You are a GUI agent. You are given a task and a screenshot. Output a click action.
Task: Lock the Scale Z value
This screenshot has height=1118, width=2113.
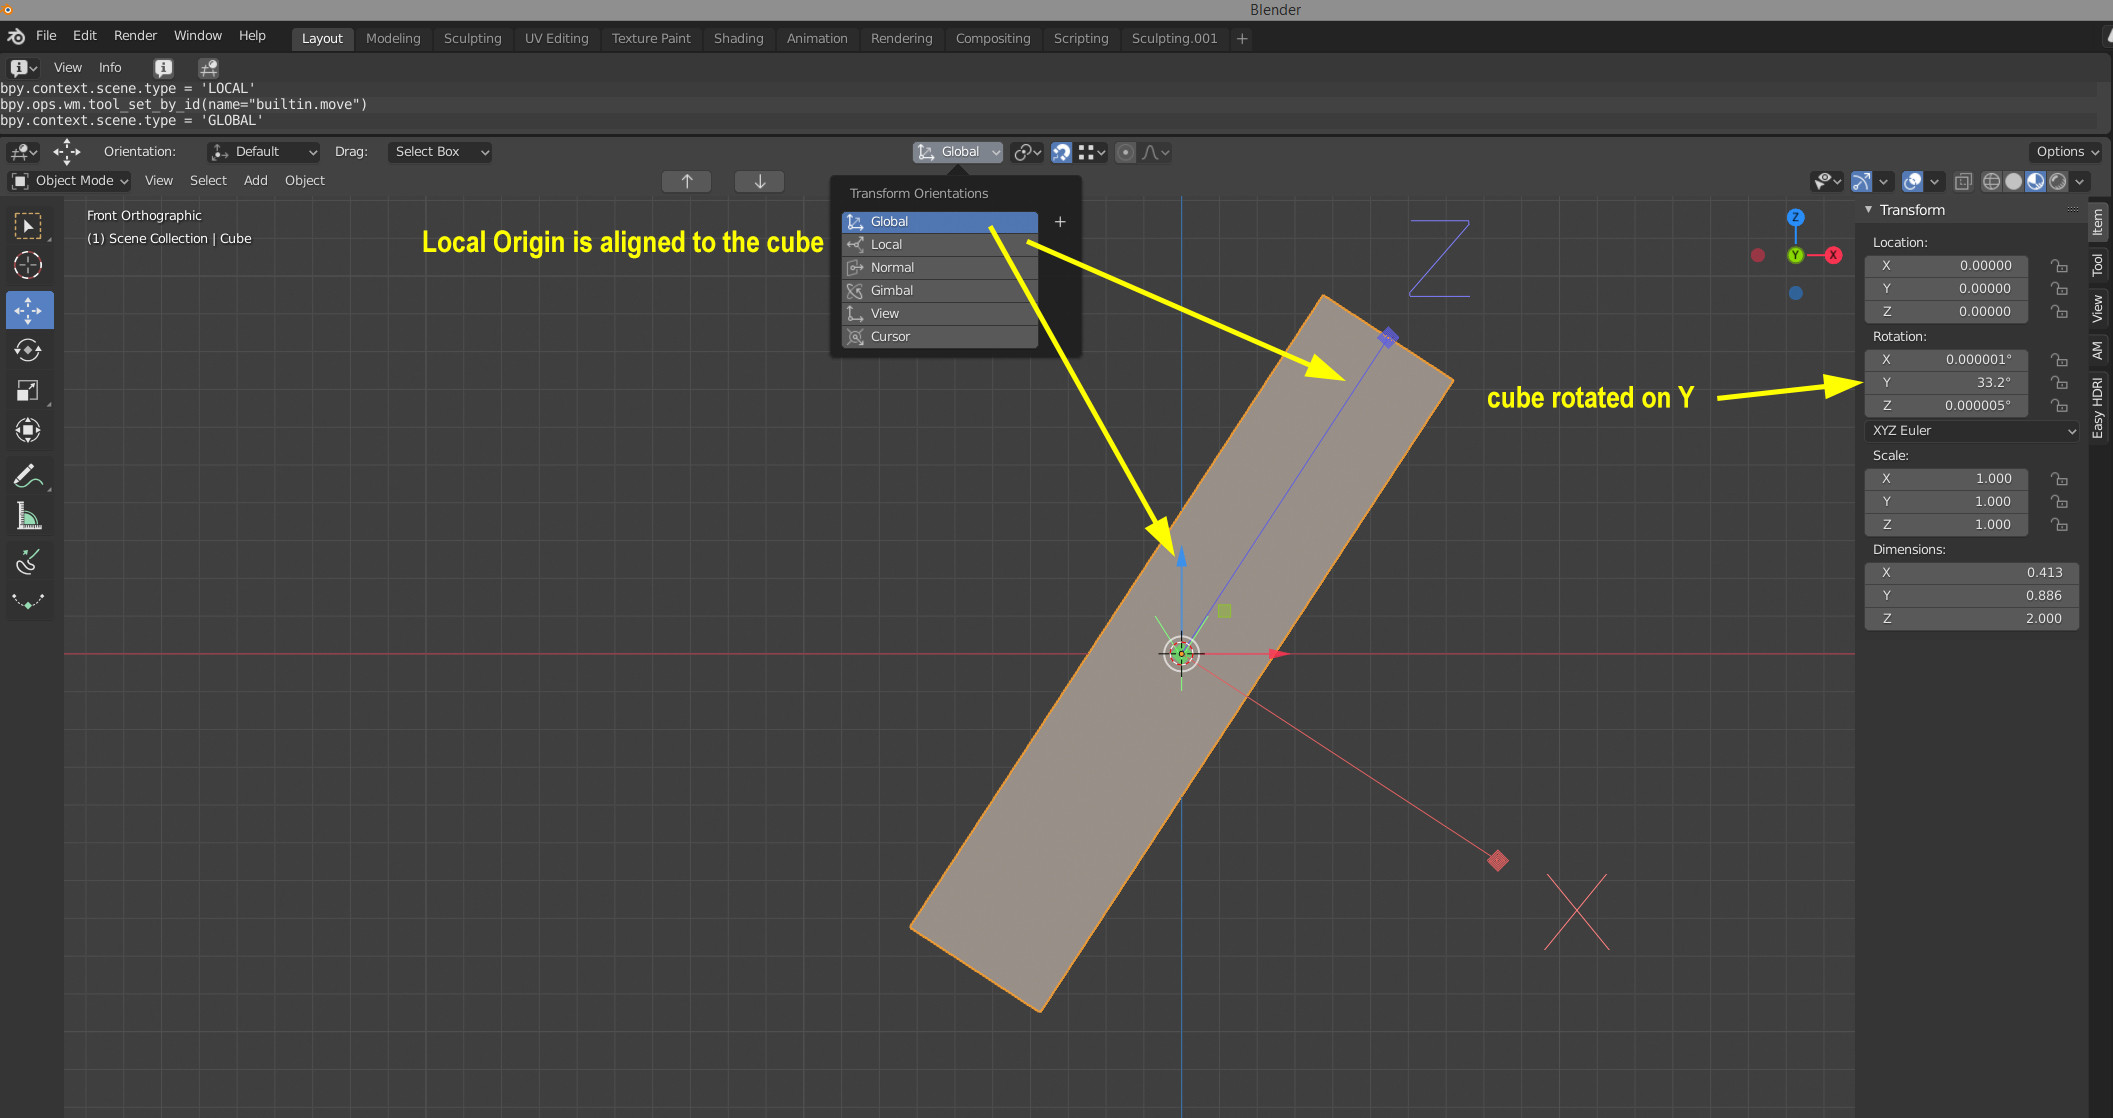click(2059, 525)
